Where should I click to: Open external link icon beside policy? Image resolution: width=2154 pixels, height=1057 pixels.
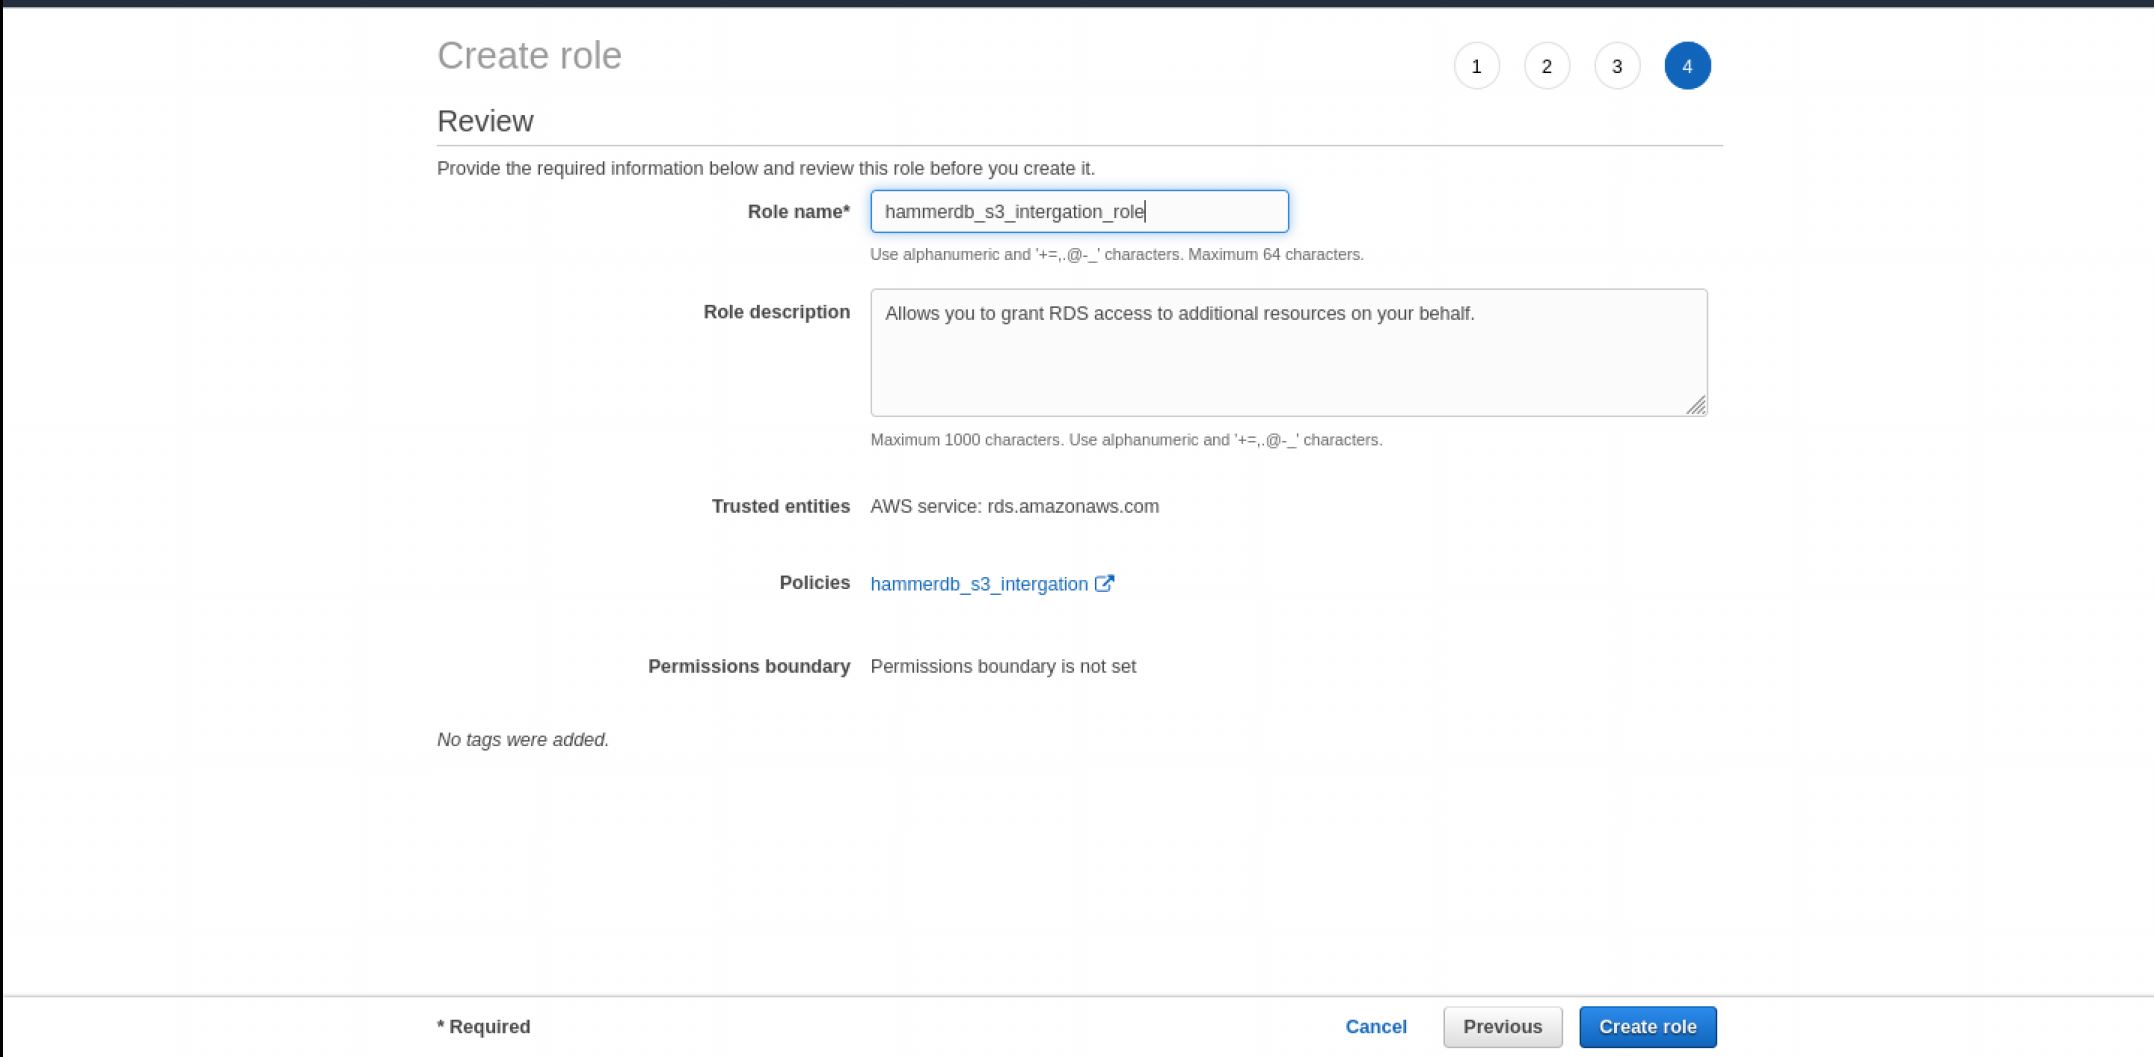point(1104,583)
